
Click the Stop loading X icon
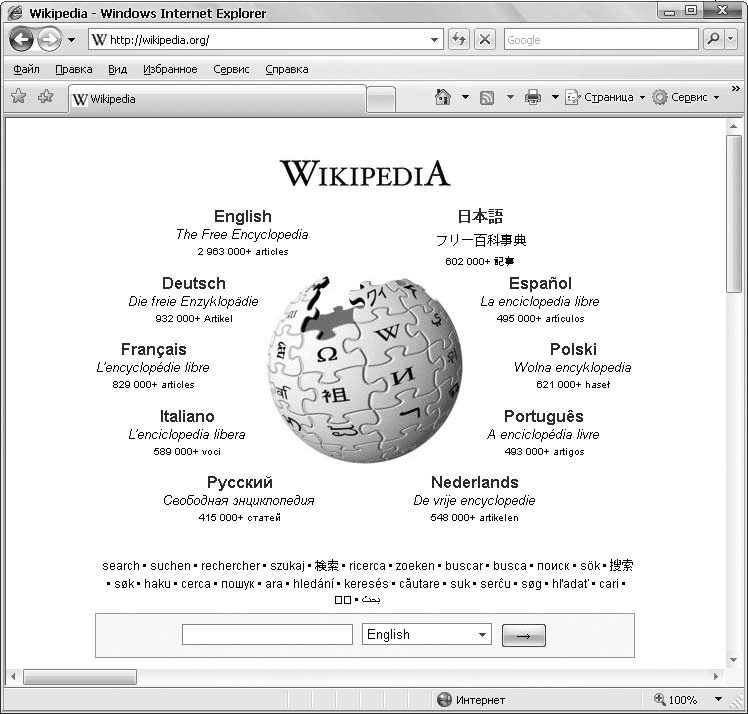(484, 40)
